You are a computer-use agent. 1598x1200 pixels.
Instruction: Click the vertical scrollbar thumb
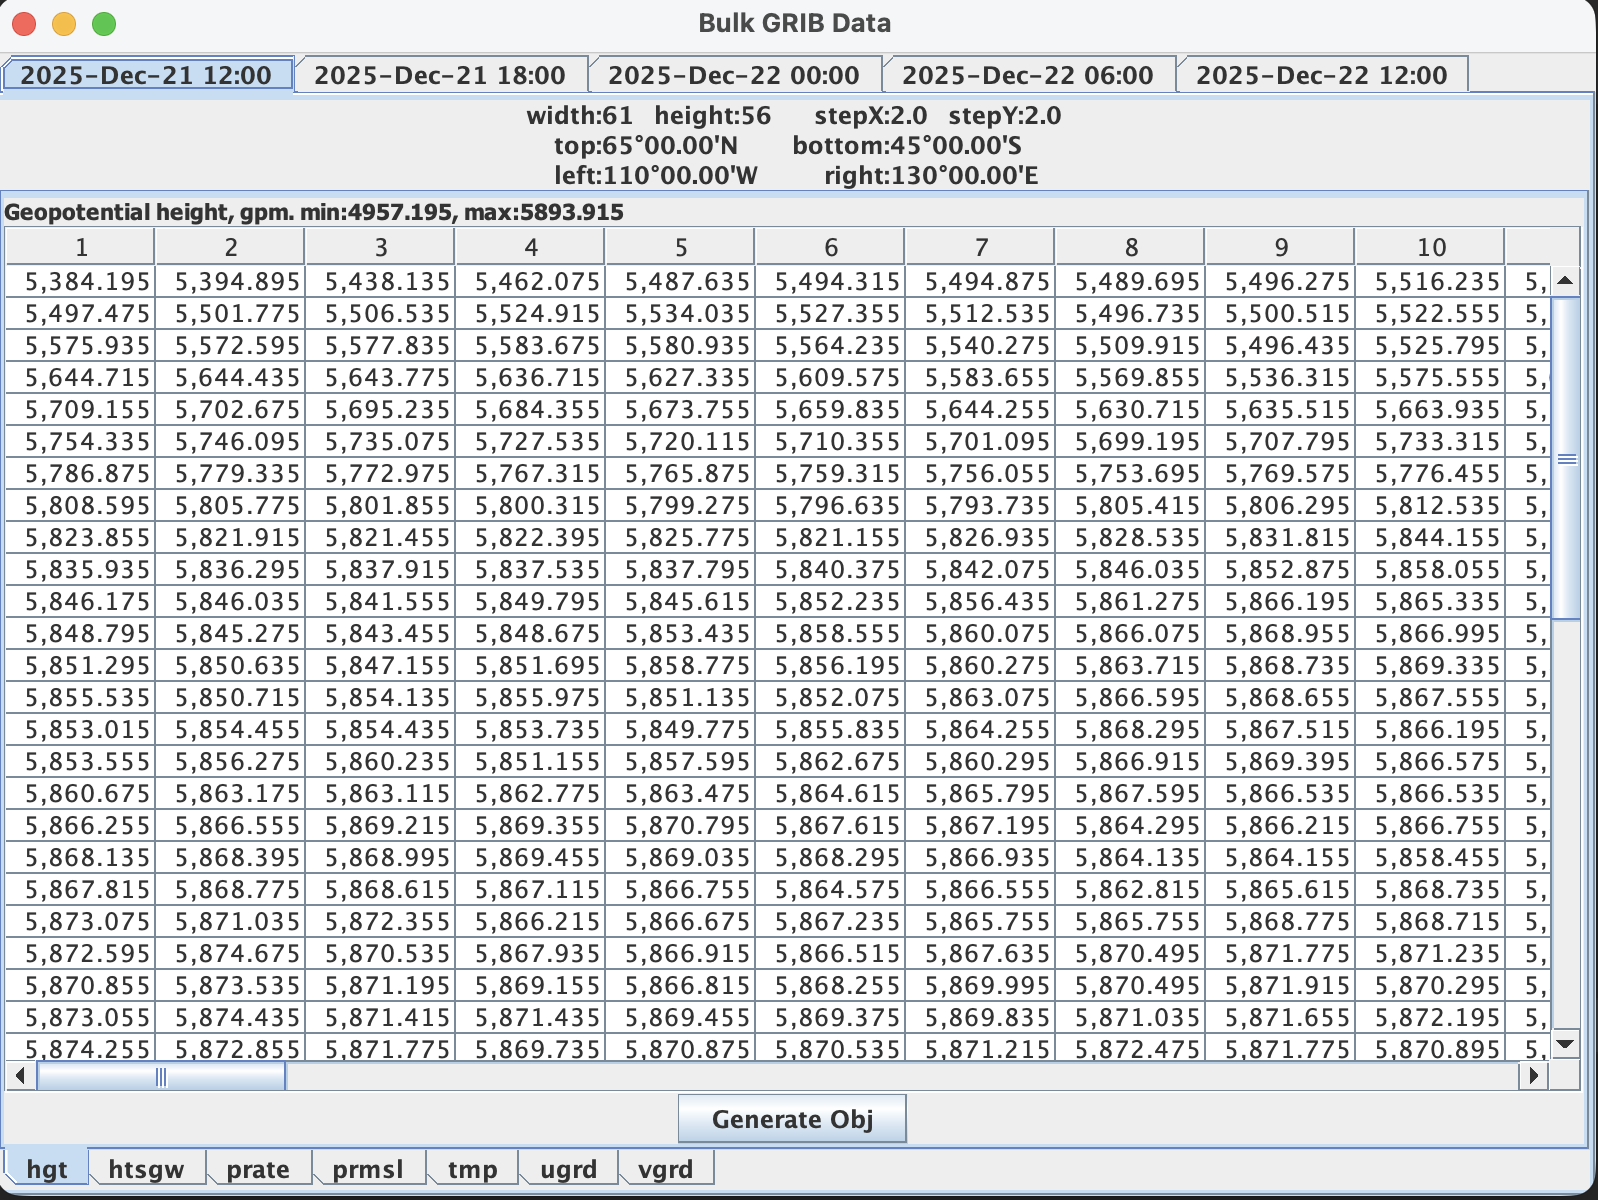[x=1566, y=458]
